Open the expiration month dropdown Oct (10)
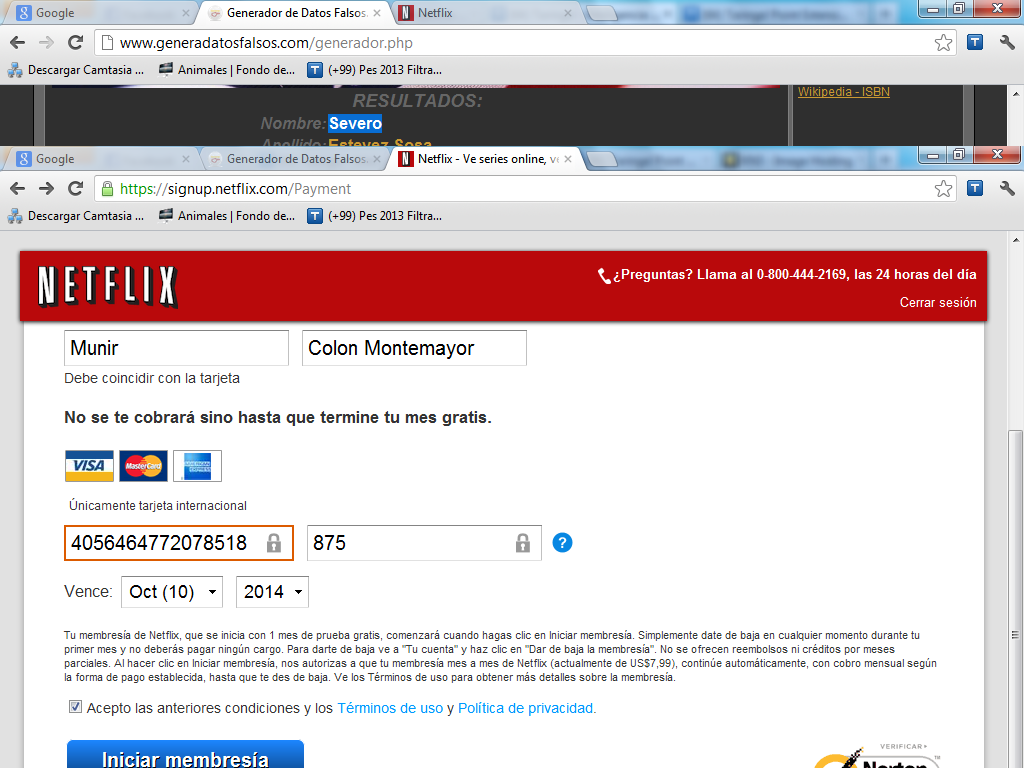This screenshot has width=1024, height=768. point(172,592)
